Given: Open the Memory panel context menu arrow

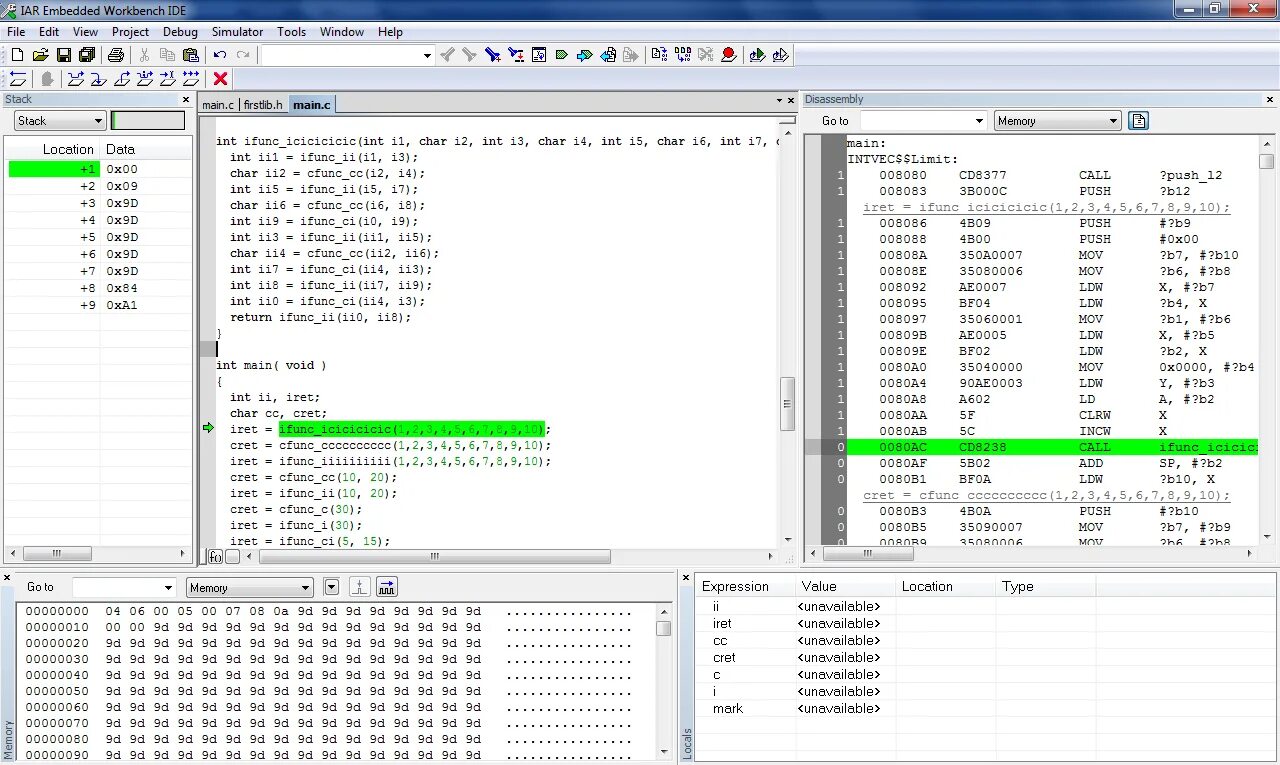Looking at the screenshot, I should [332, 587].
